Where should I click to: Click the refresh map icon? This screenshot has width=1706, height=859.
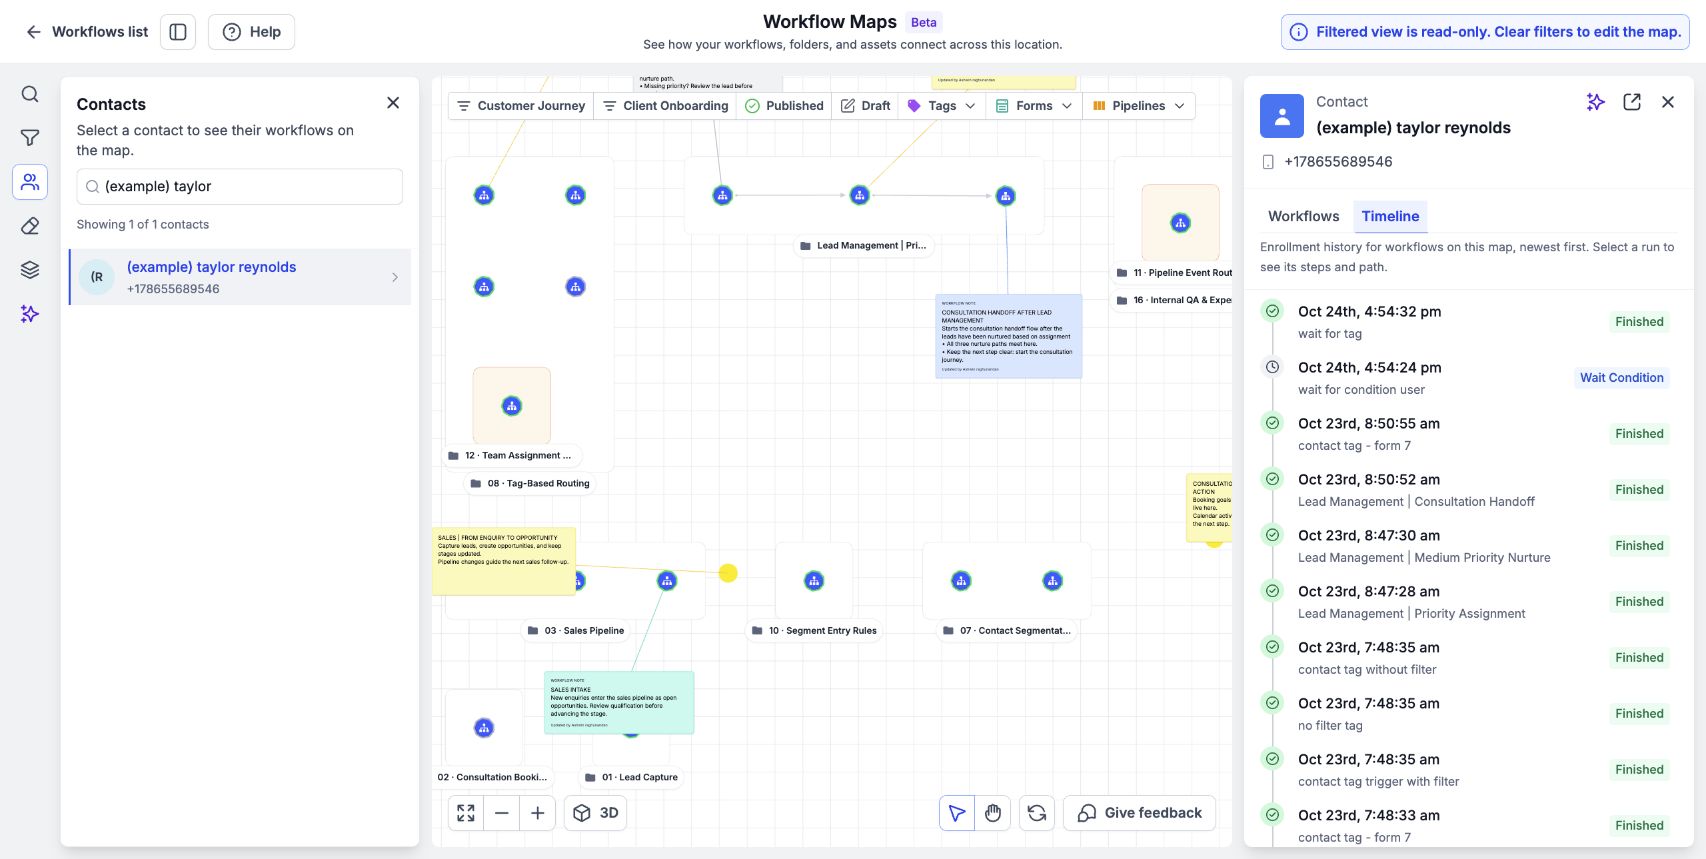(1037, 813)
